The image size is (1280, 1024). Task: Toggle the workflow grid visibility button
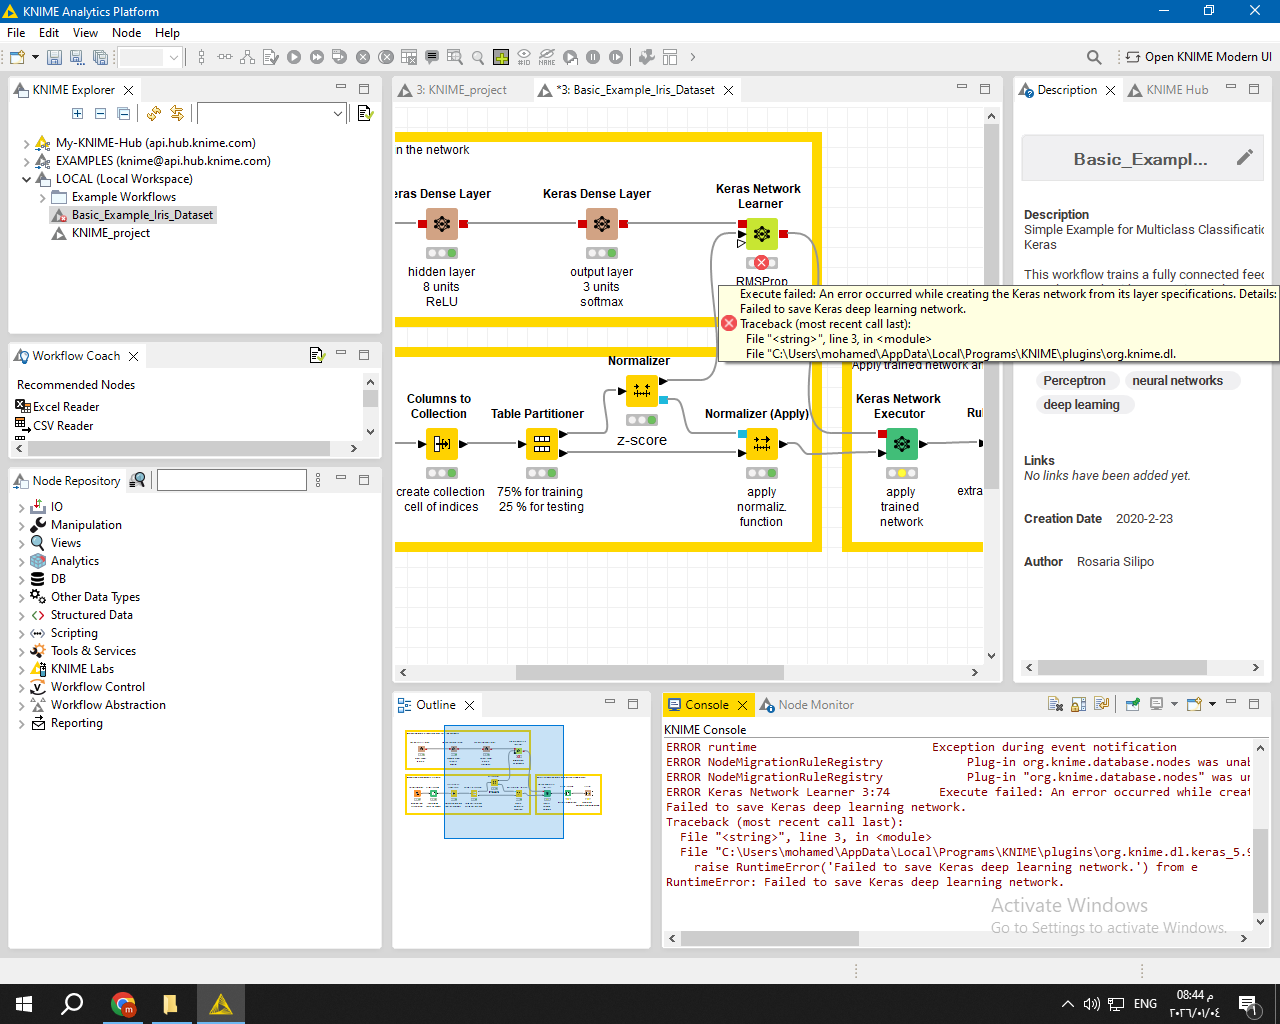tap(501, 58)
